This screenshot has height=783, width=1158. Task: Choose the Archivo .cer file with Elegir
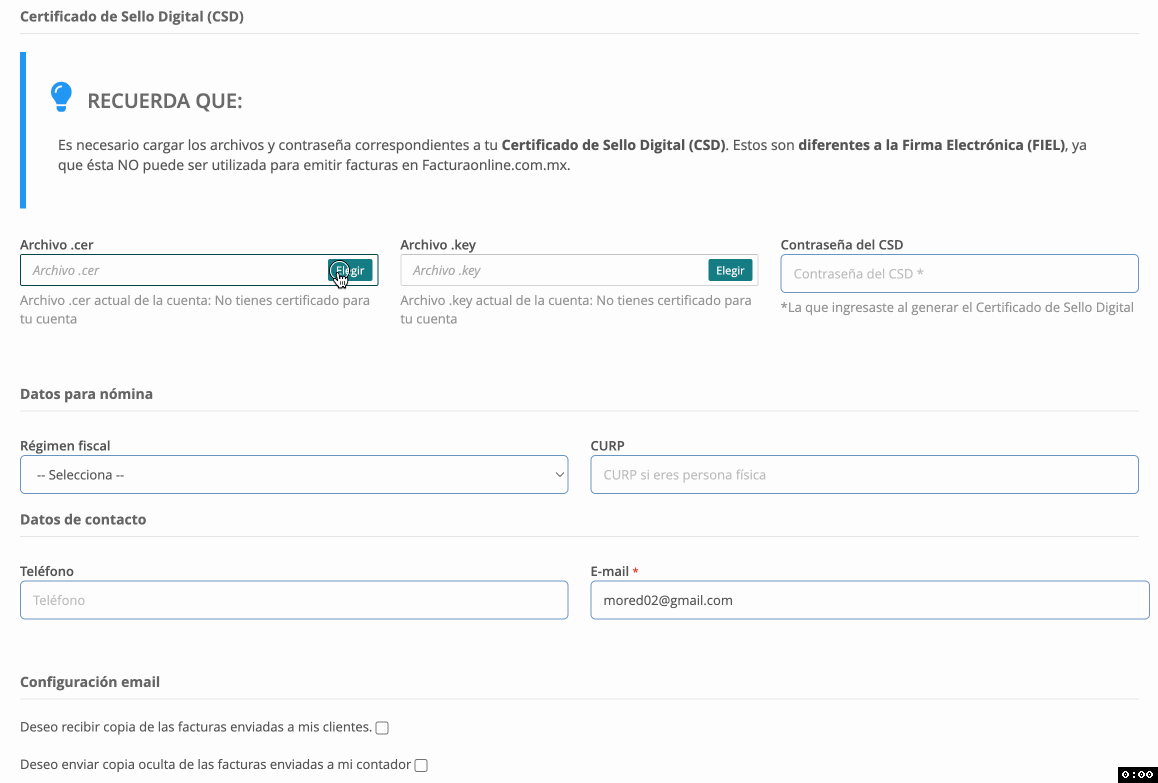tap(349, 270)
